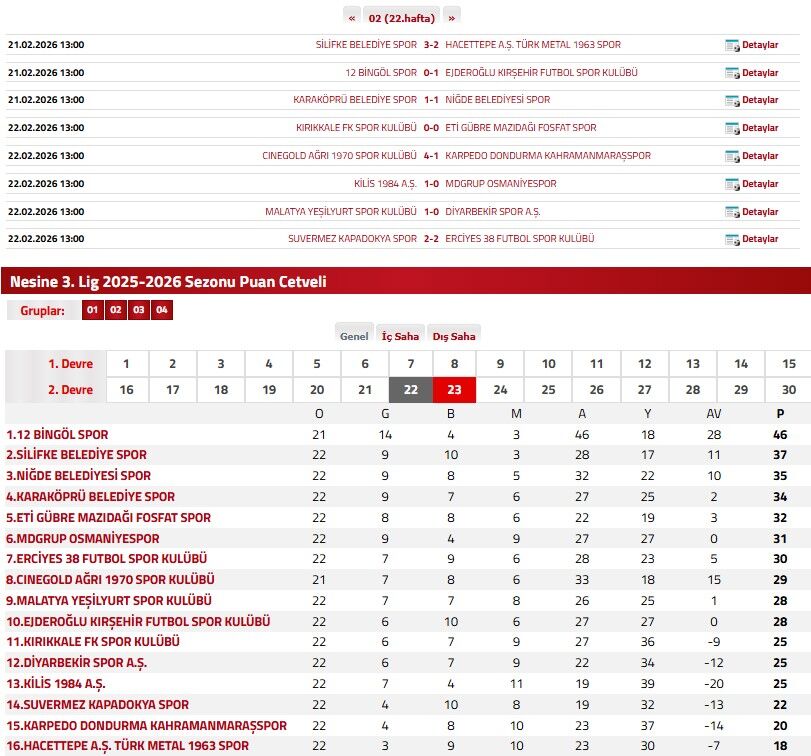Open Niğde Belediyesi Spor in match list
This screenshot has height=756, width=811.
click(x=498, y=100)
